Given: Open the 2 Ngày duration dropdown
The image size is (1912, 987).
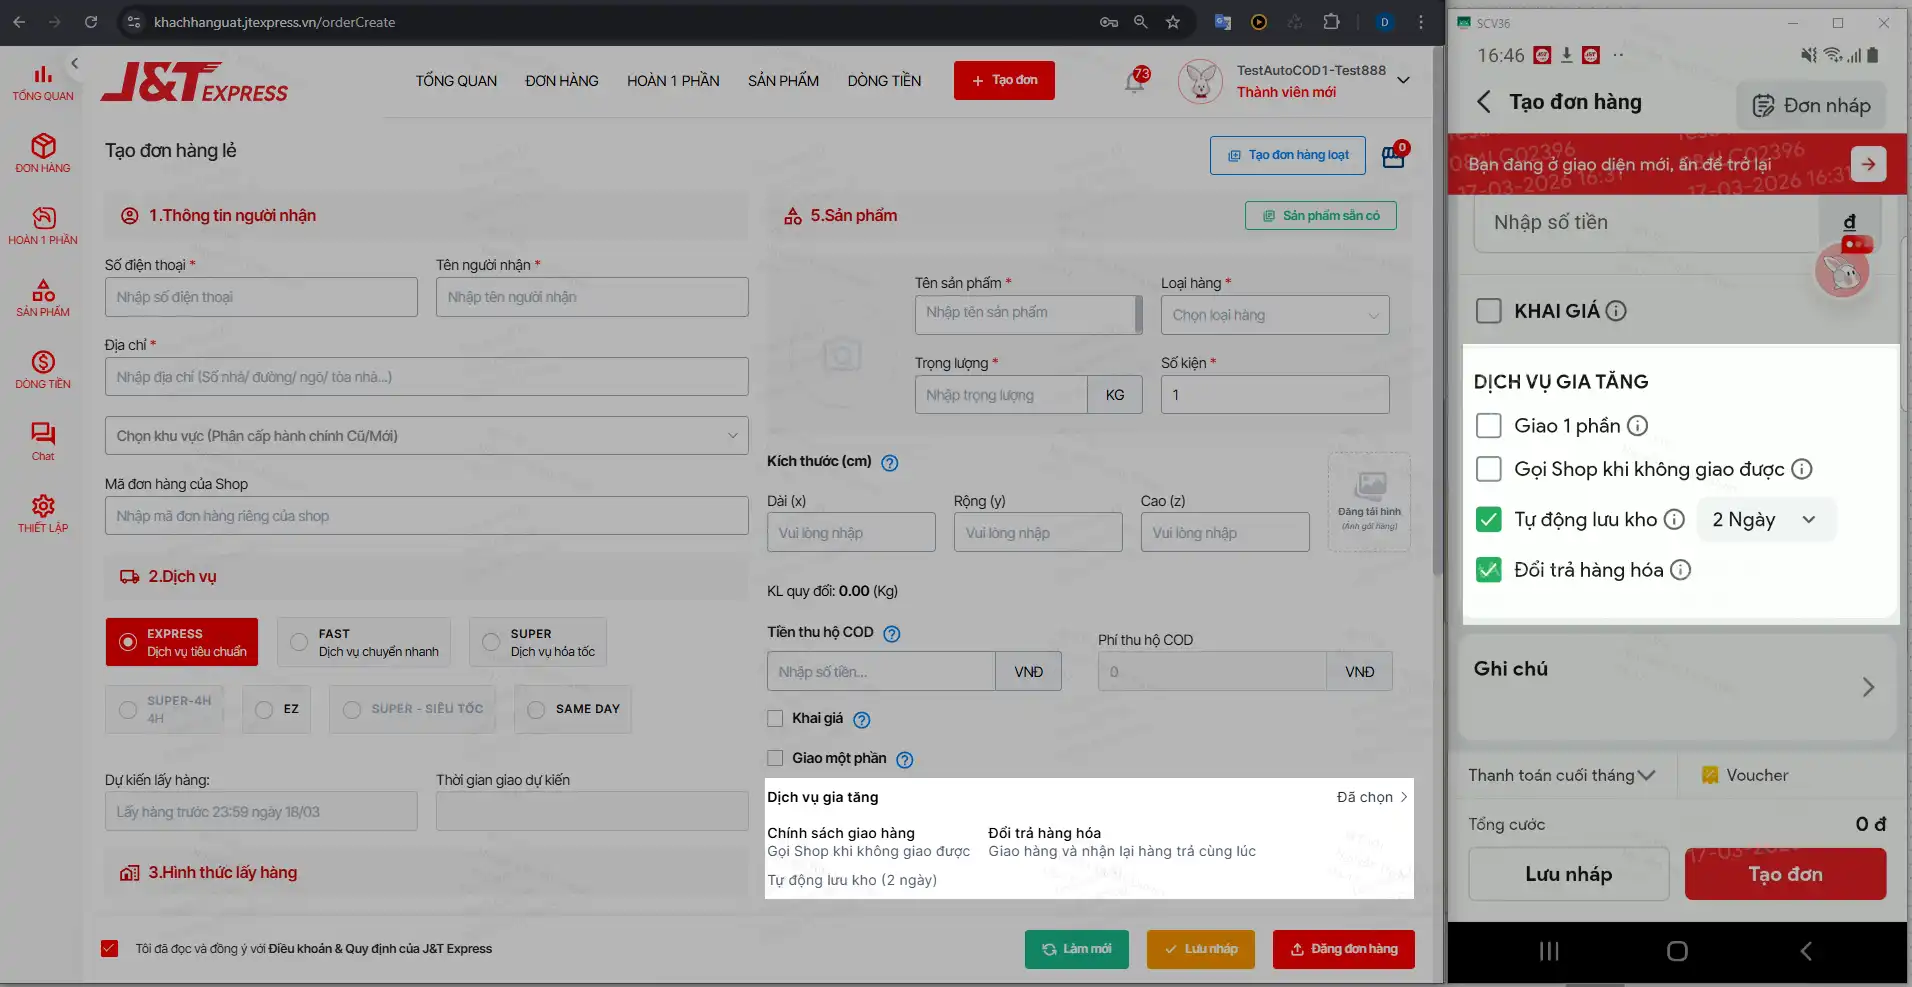Looking at the screenshot, I should point(1765,520).
